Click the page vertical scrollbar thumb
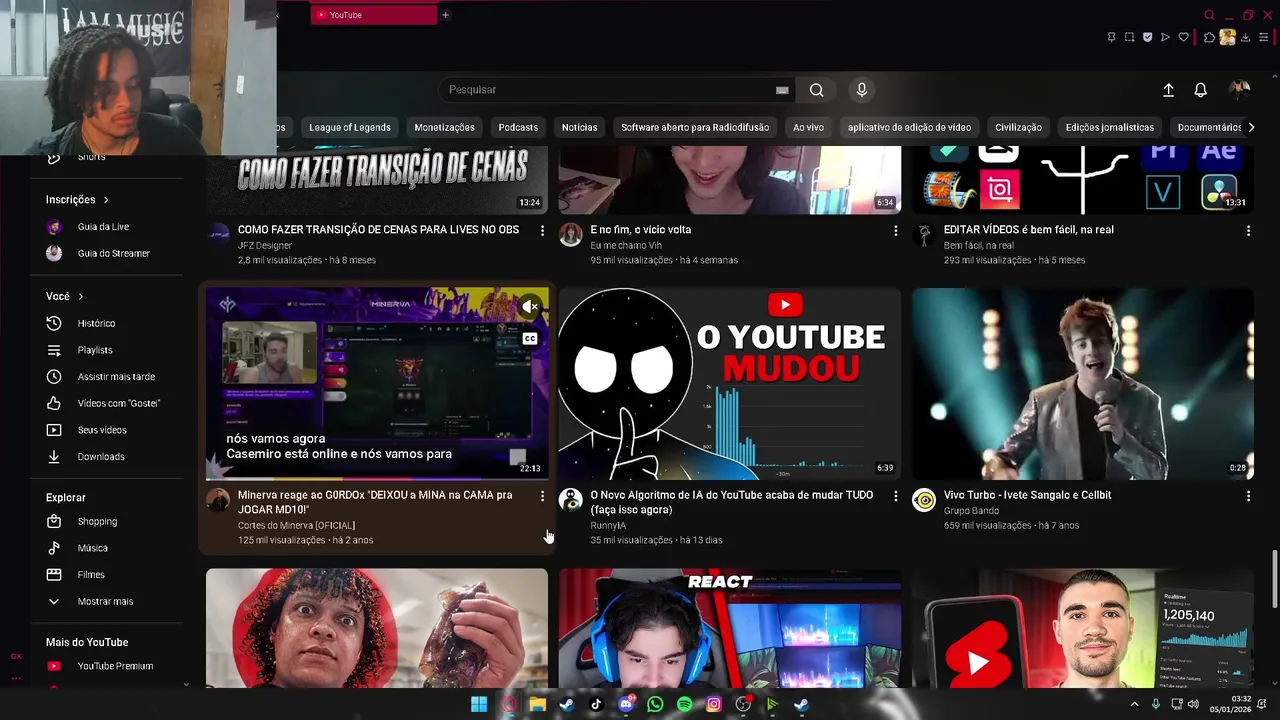The image size is (1280, 720). point(1274,578)
